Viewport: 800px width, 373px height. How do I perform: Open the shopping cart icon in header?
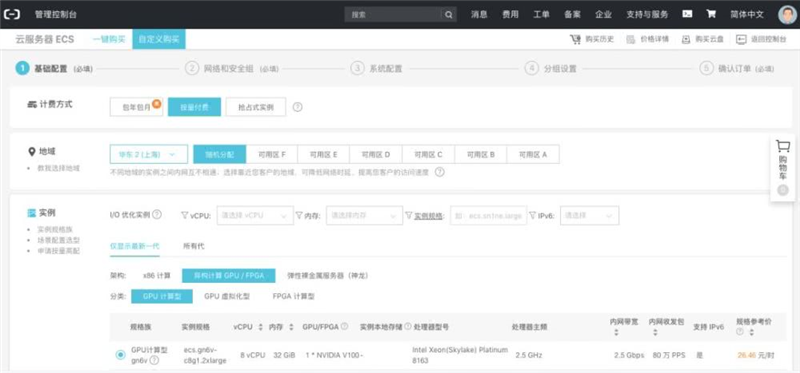pos(711,14)
